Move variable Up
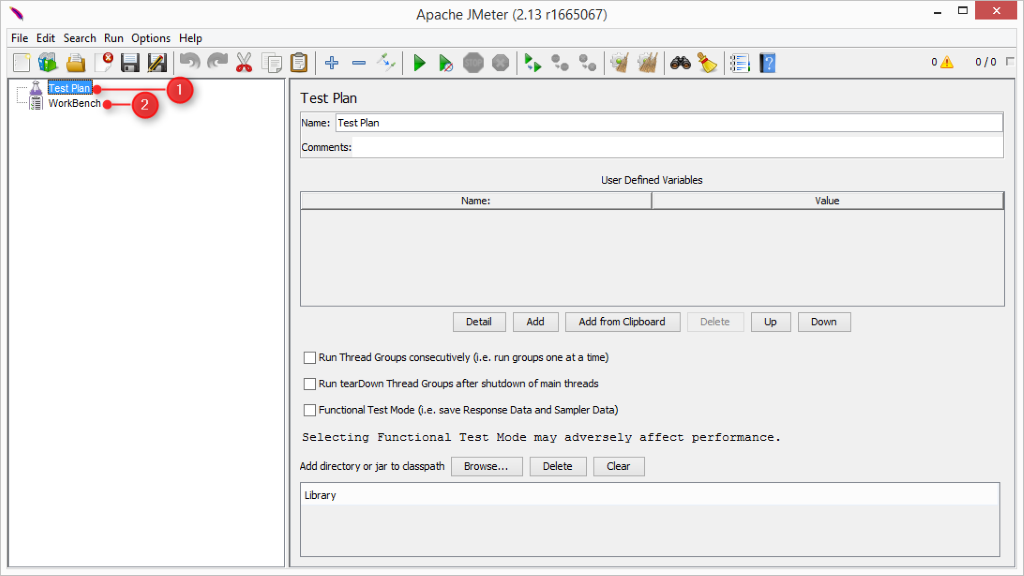 click(771, 322)
